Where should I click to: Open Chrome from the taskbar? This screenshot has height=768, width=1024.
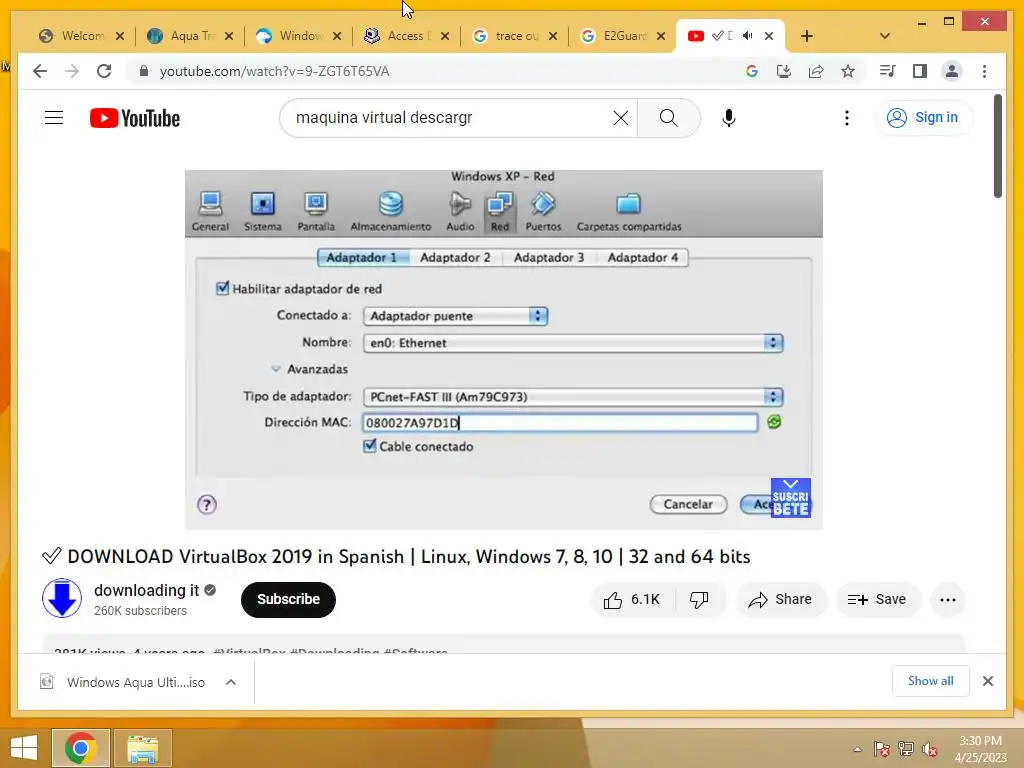pyautogui.click(x=80, y=748)
